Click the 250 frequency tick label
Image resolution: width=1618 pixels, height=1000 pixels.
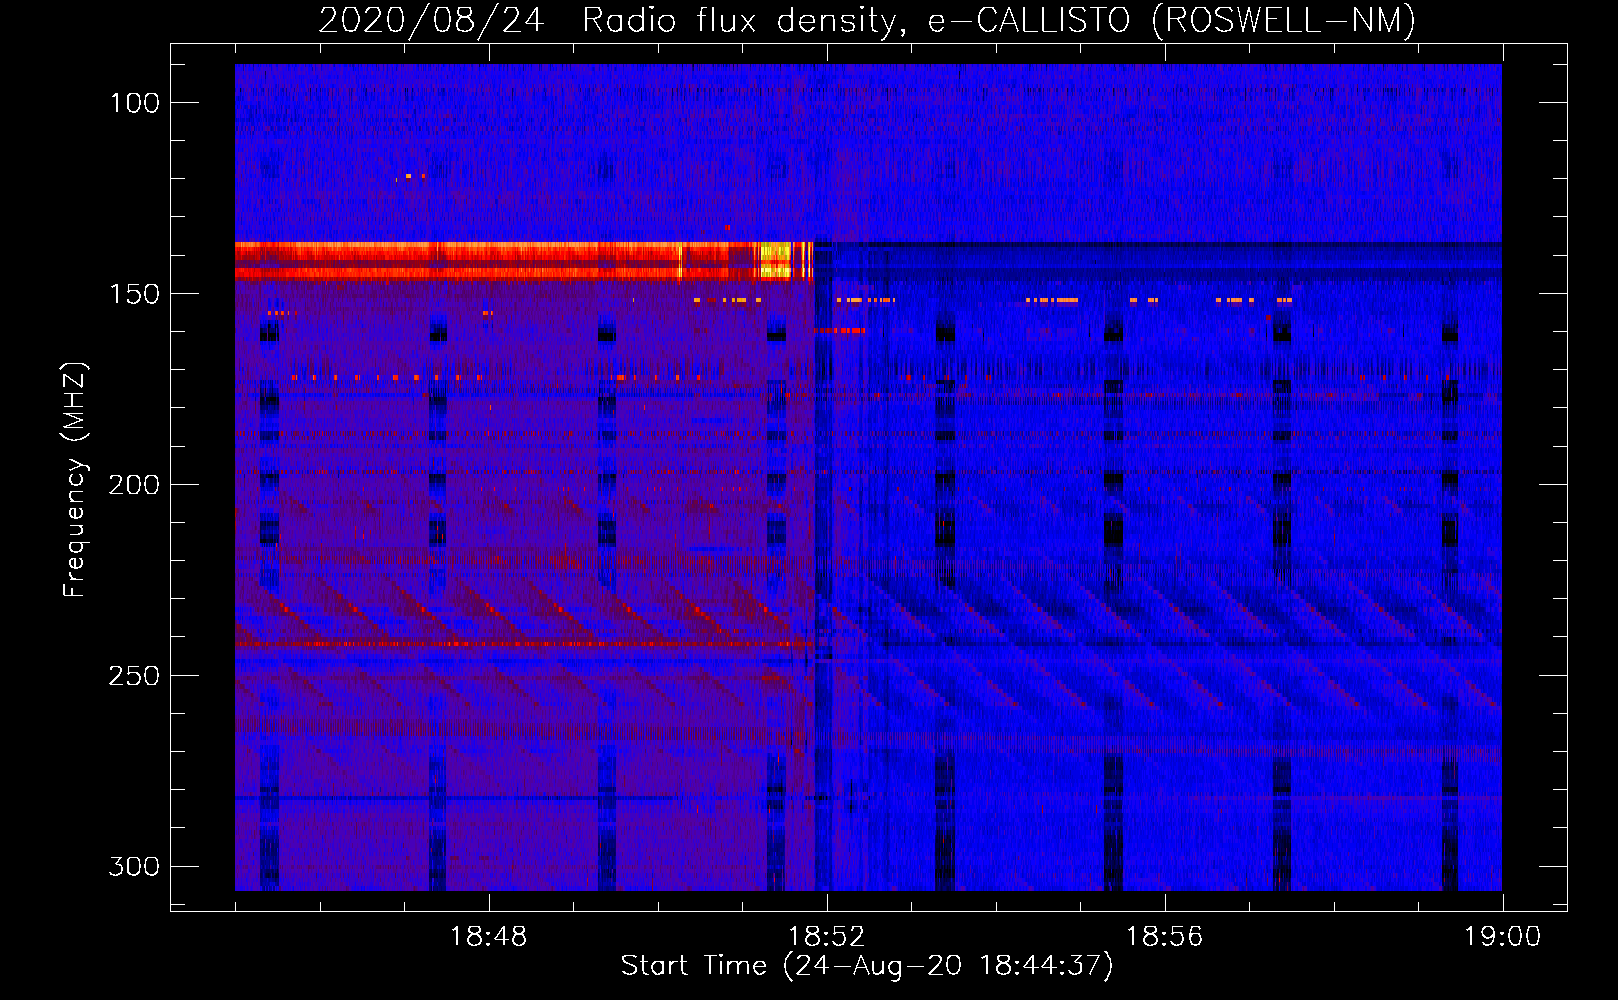(x=134, y=676)
